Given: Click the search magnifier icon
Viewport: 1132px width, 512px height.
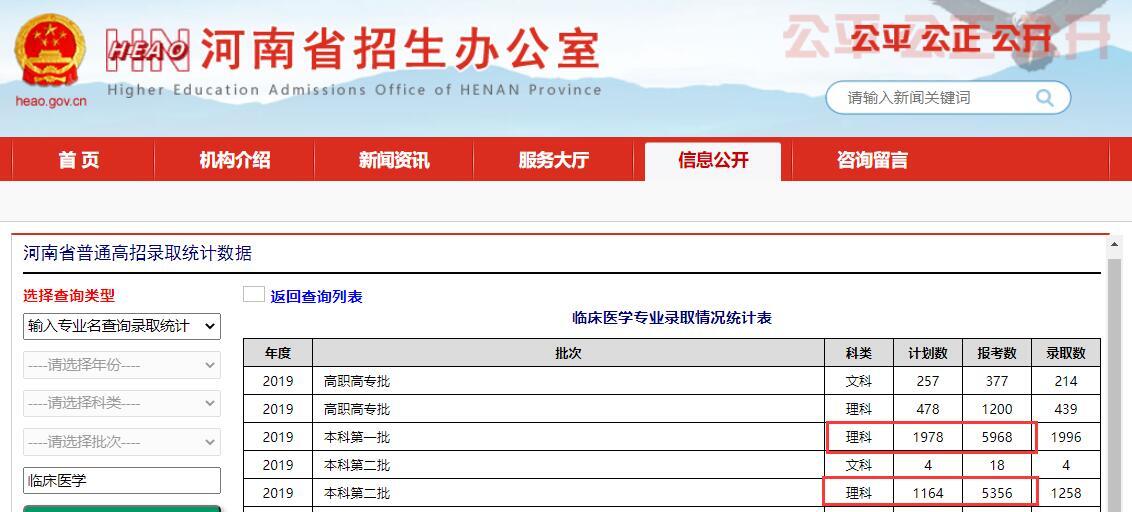Looking at the screenshot, I should click(x=1045, y=98).
